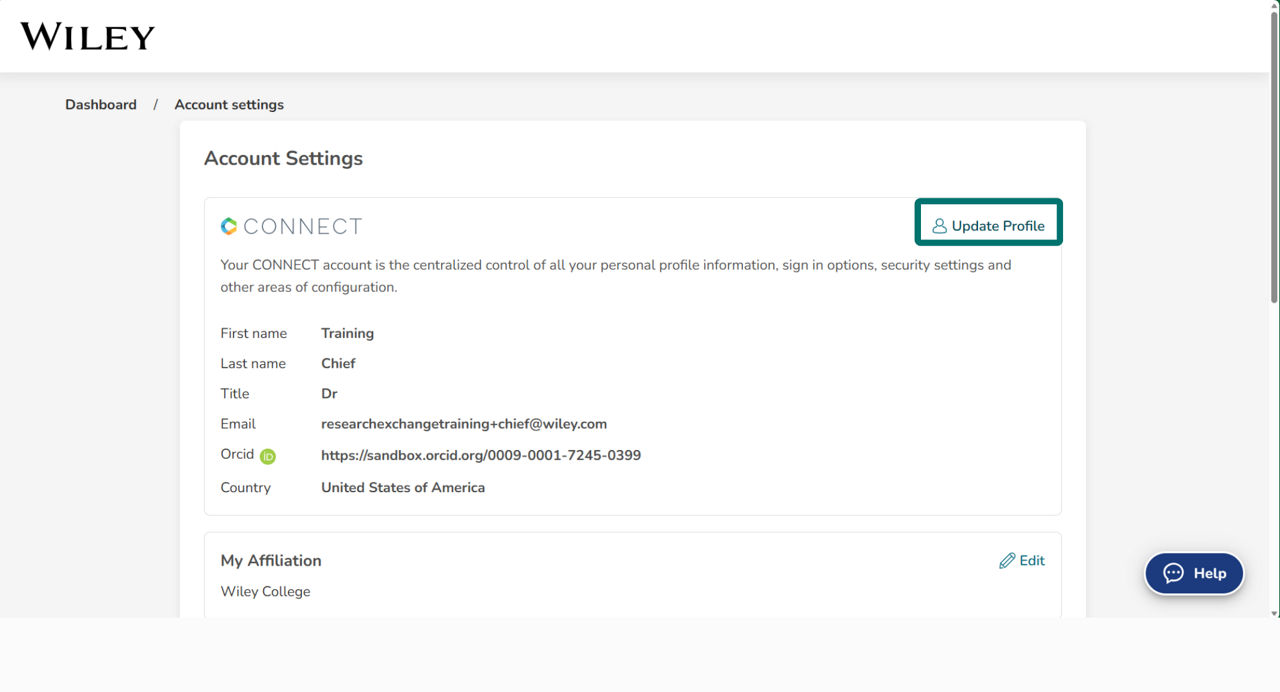Click the email researchexchangetraining+chief@wiley.com
Screen dimensions: 1280x692
[464, 424]
